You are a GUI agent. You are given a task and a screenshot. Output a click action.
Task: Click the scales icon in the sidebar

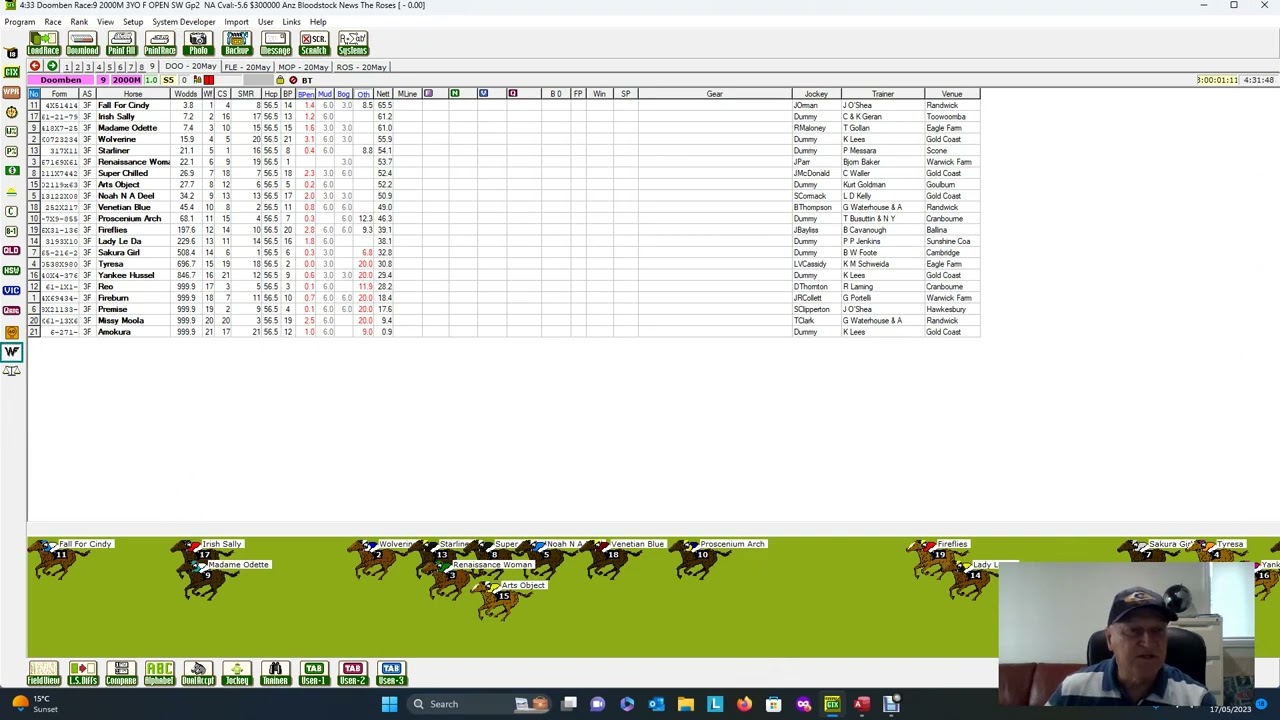11,371
